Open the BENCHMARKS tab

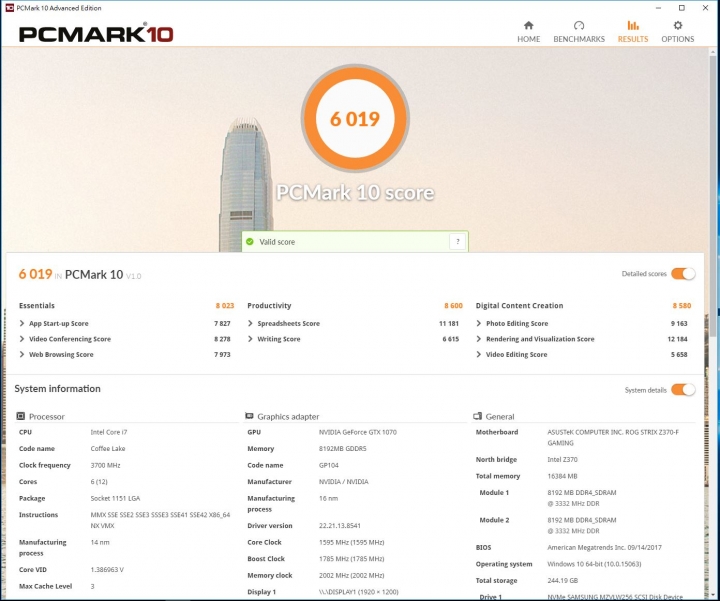click(579, 32)
